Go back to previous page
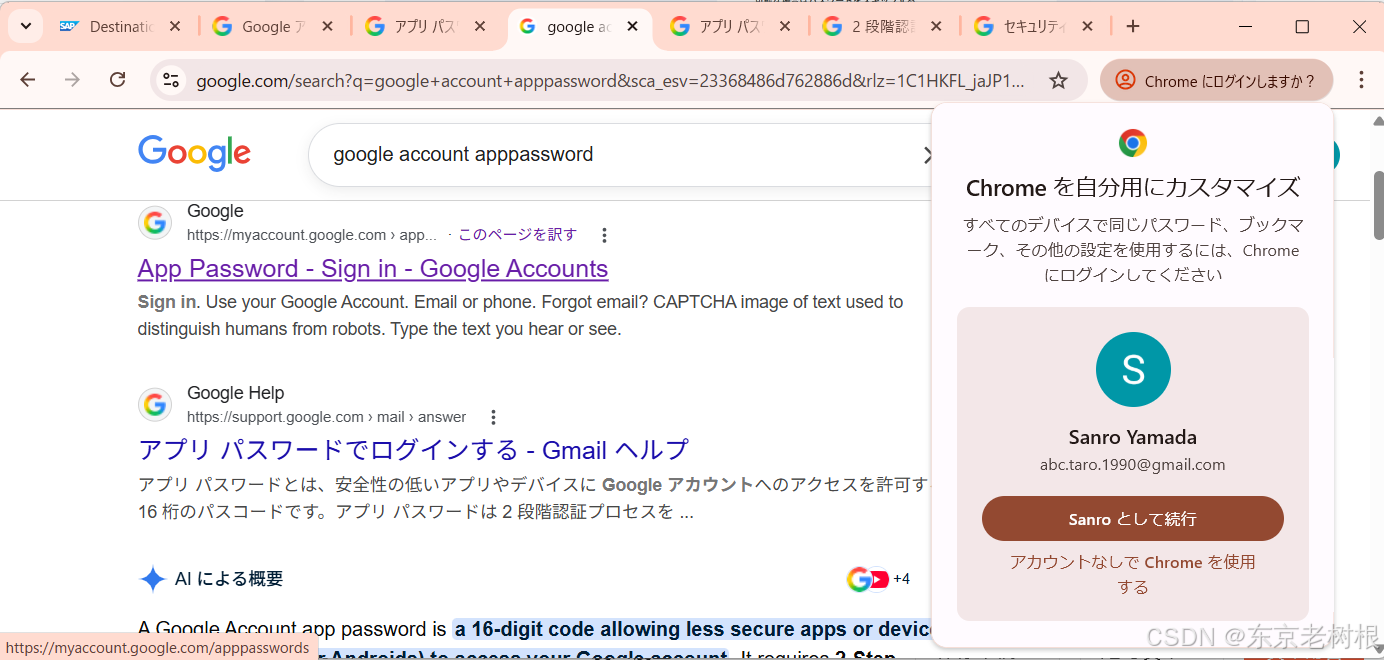 [27, 80]
